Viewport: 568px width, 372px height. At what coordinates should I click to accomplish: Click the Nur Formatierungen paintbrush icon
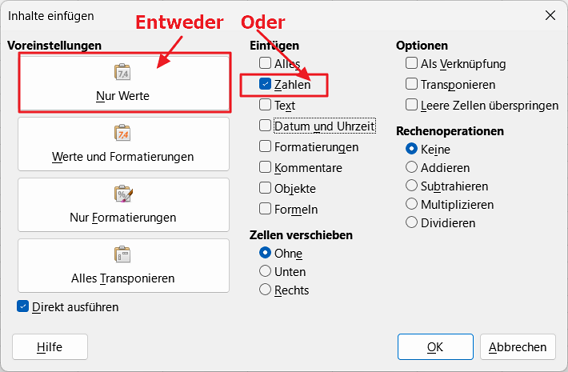[x=123, y=193]
